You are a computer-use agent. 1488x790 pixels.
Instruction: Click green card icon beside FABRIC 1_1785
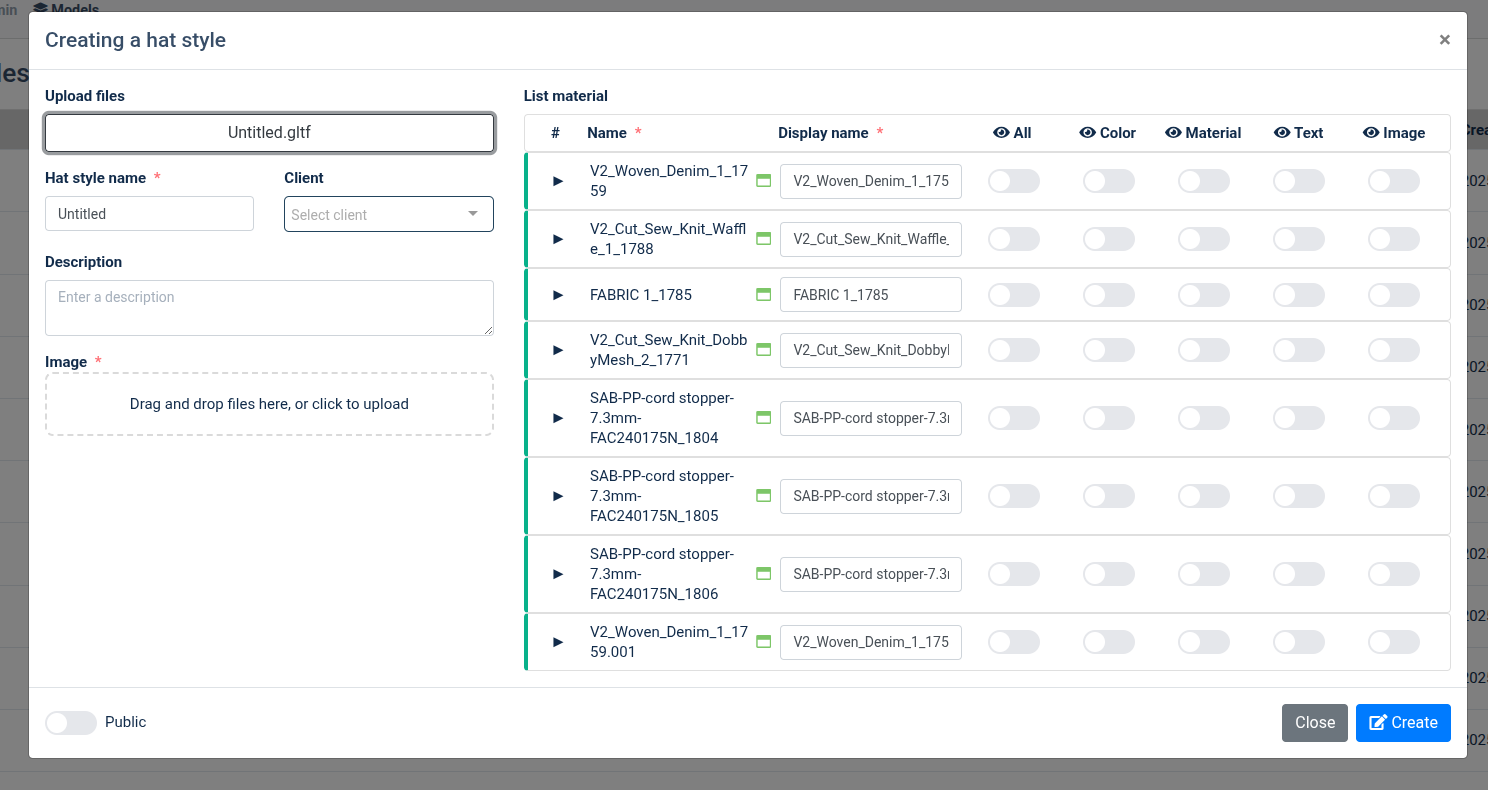tap(764, 295)
